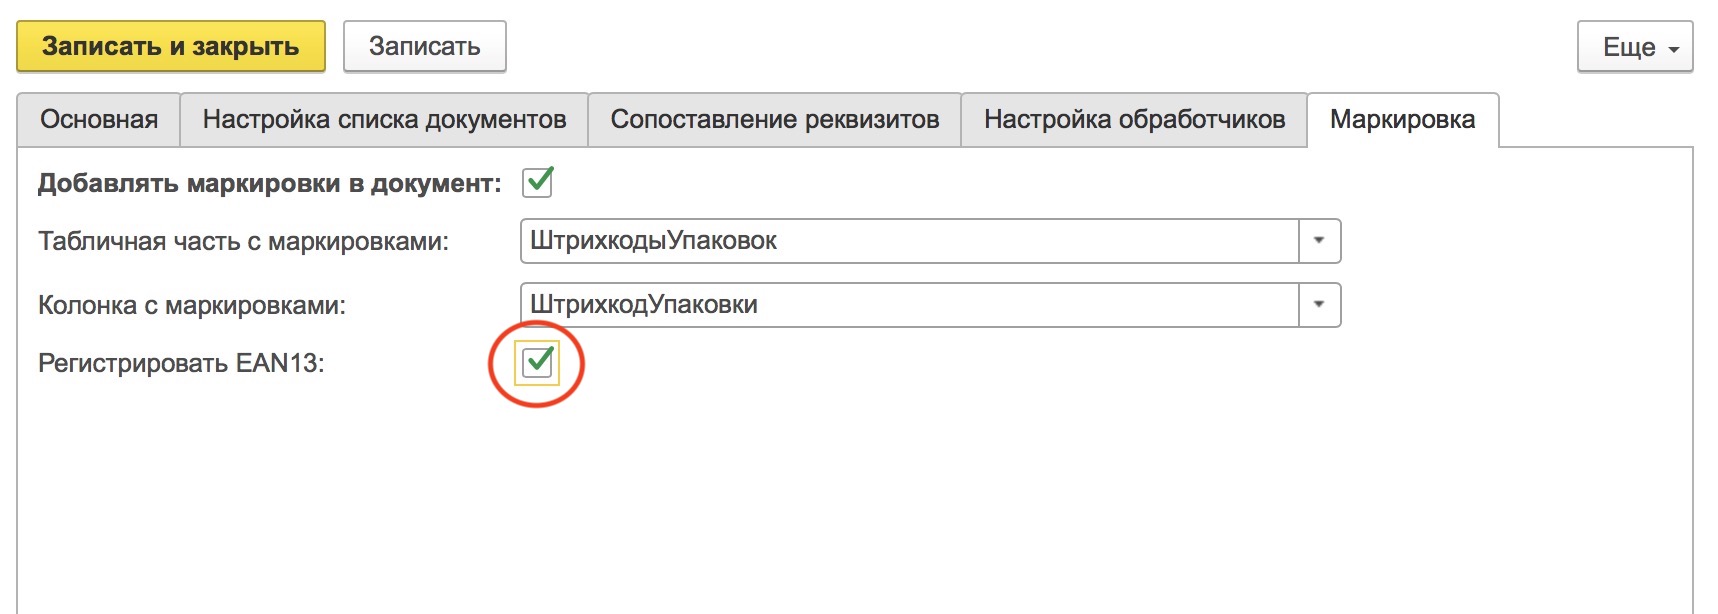Toggle the "Добавлять маркировки в документ" checkbox
This screenshot has width=1718, height=614.
click(x=538, y=182)
